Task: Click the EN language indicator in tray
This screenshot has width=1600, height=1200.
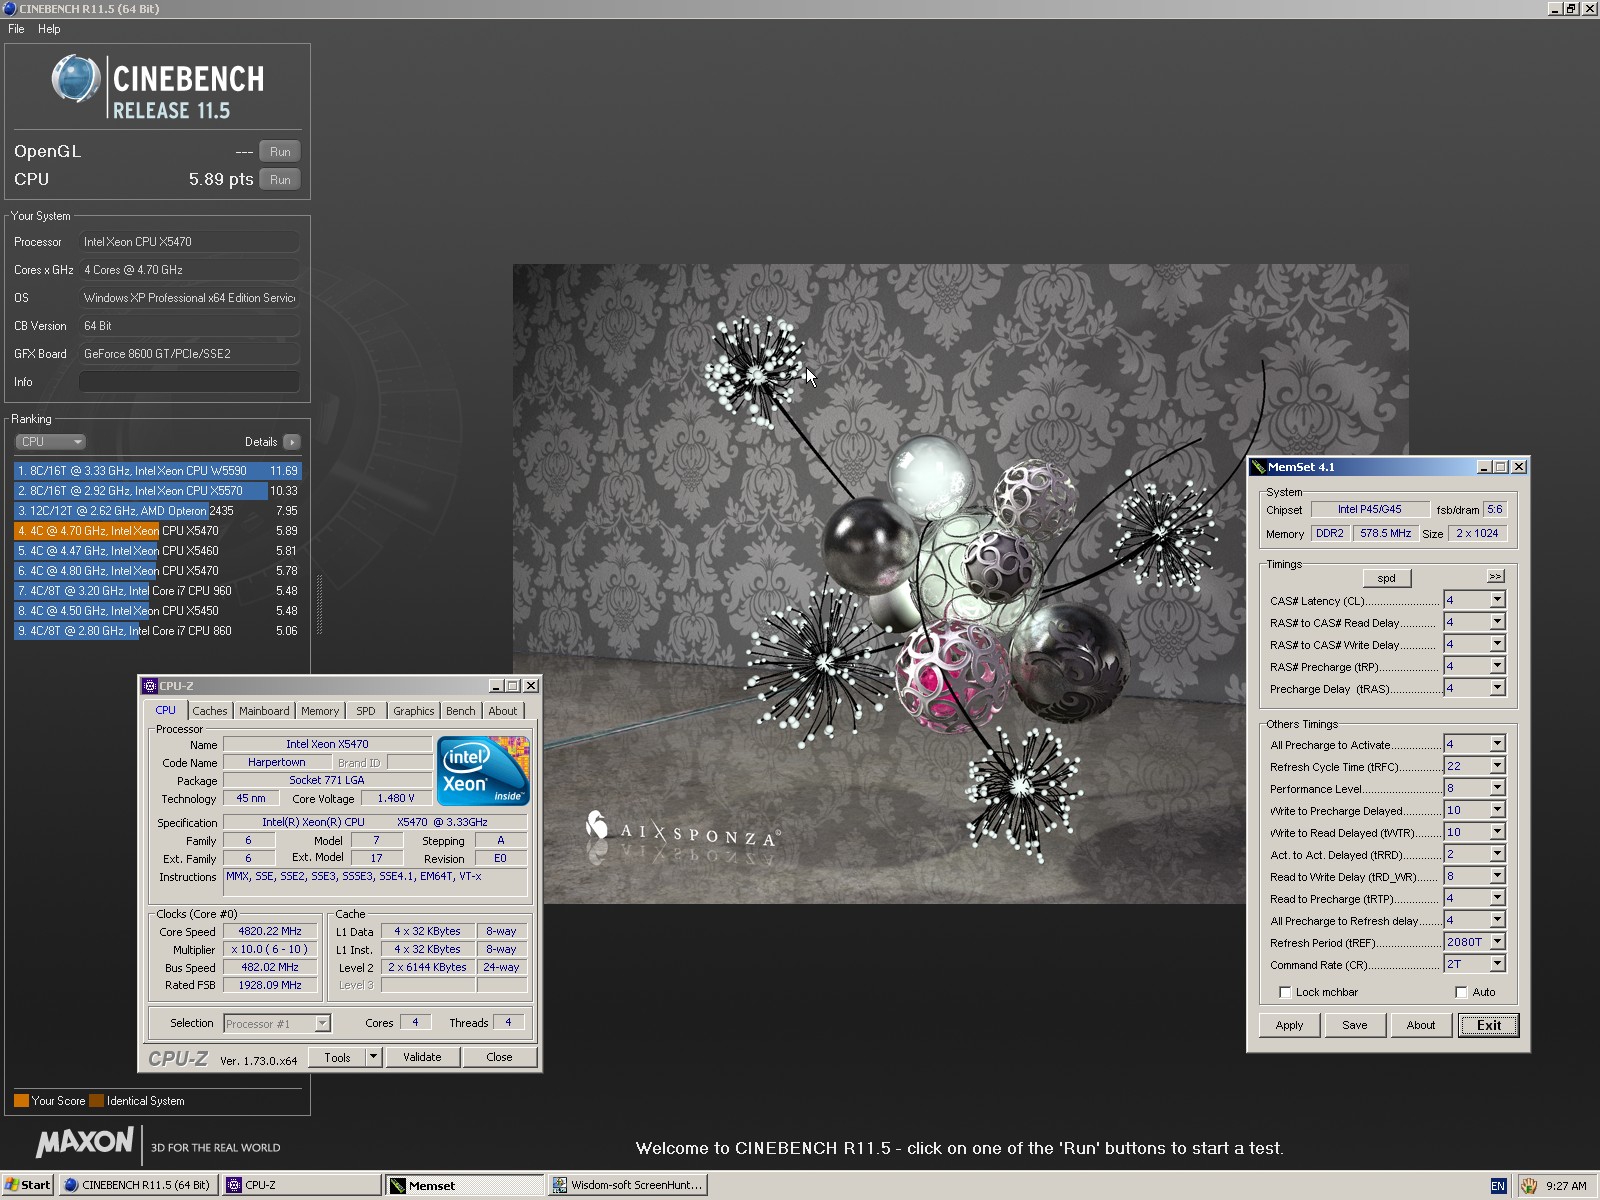Action: [1498, 1186]
